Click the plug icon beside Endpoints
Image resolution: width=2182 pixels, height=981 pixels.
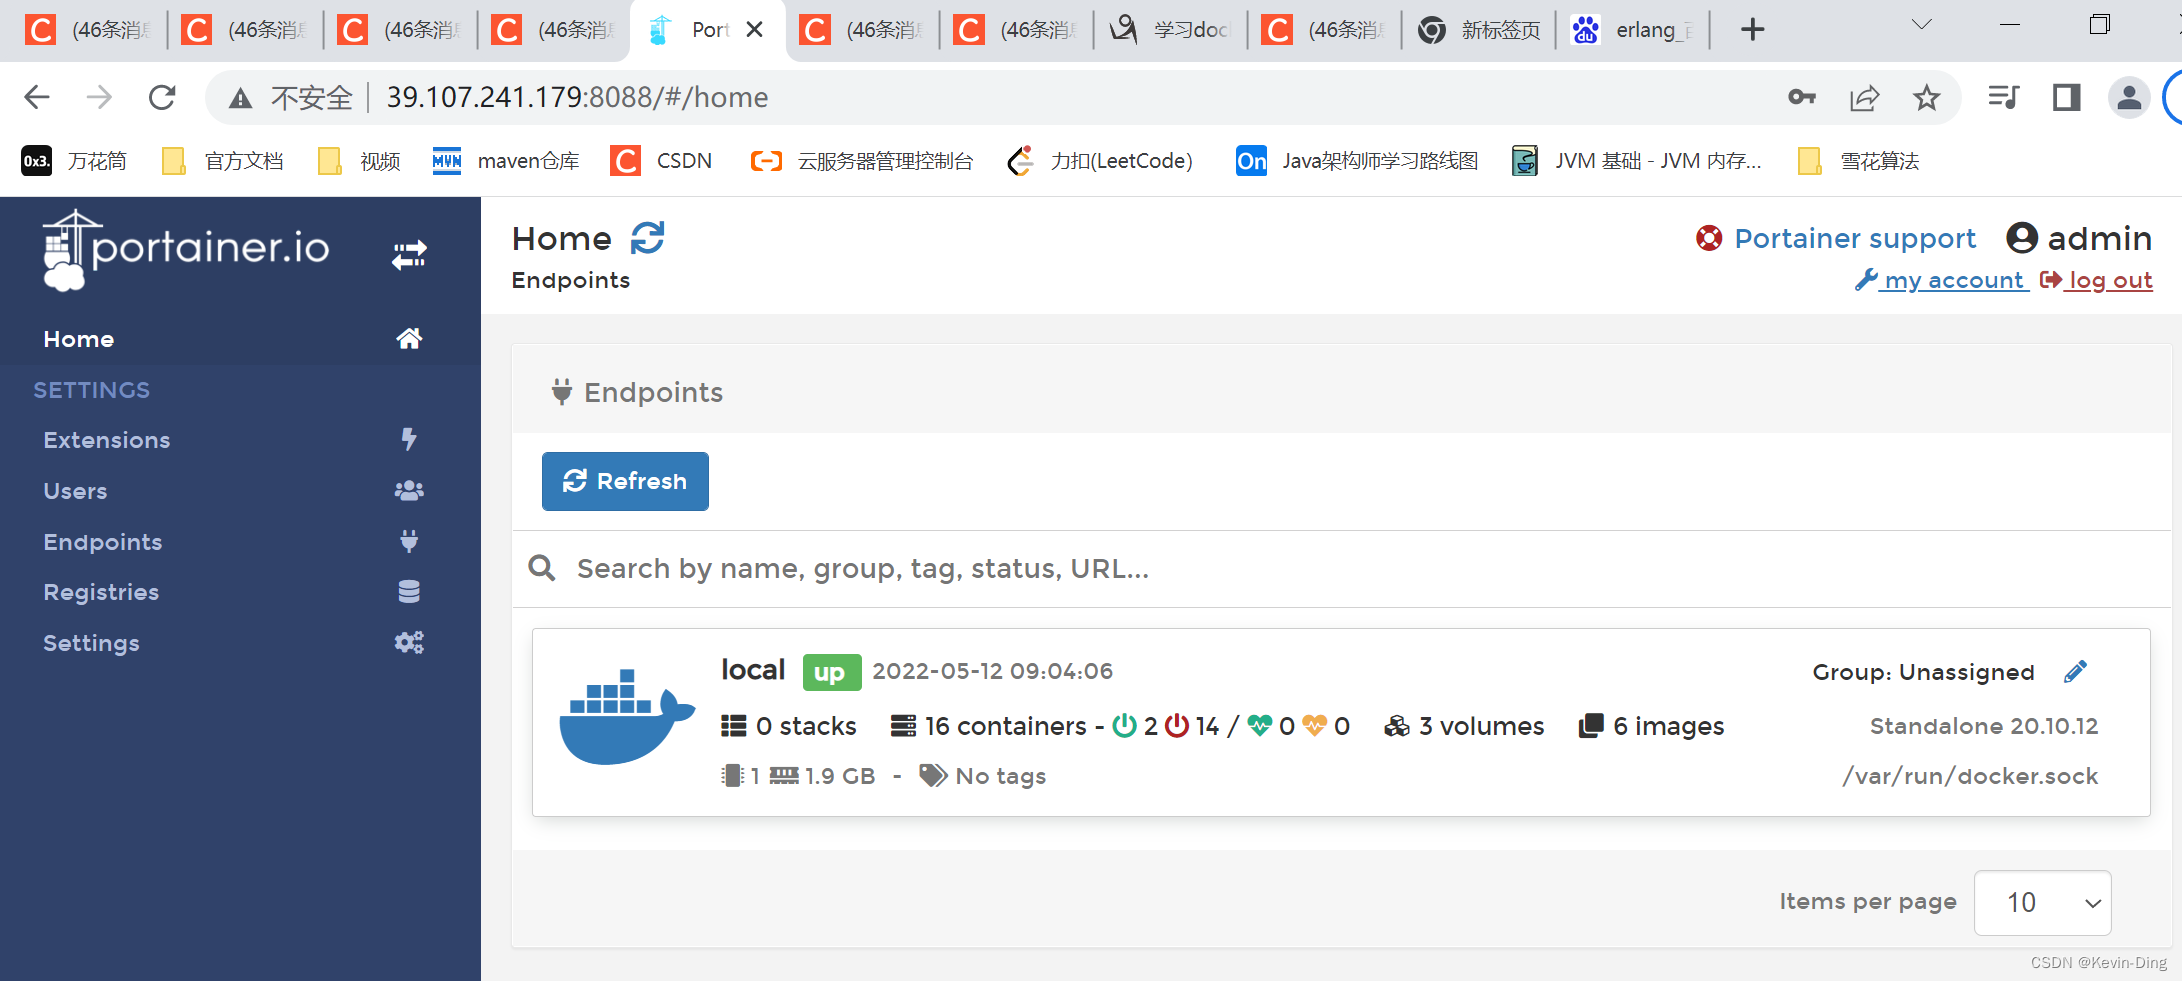point(409,541)
